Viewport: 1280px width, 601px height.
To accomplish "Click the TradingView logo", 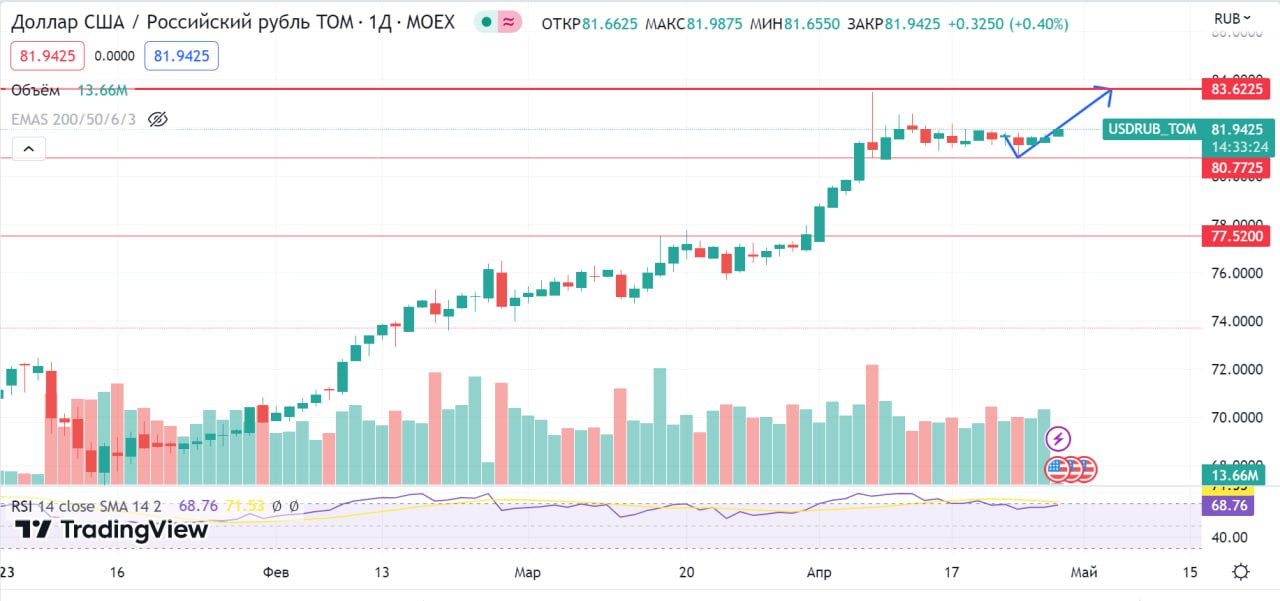I will 112,530.
